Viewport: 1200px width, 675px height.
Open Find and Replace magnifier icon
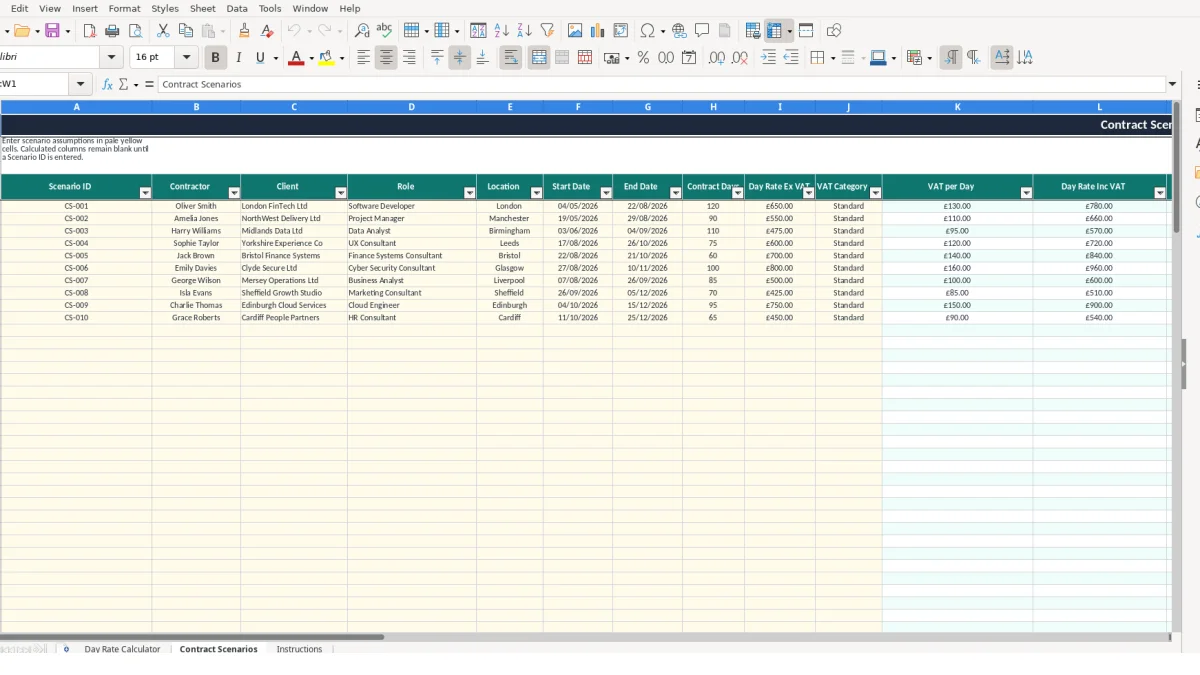(362, 31)
